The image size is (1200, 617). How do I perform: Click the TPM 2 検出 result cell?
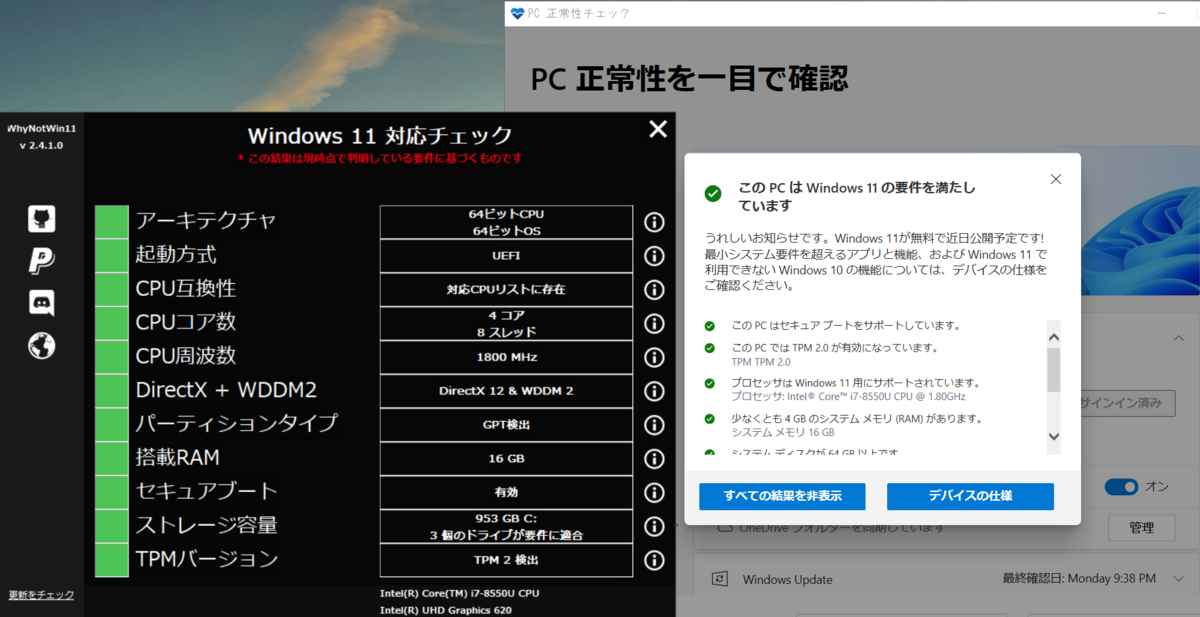[x=506, y=560]
